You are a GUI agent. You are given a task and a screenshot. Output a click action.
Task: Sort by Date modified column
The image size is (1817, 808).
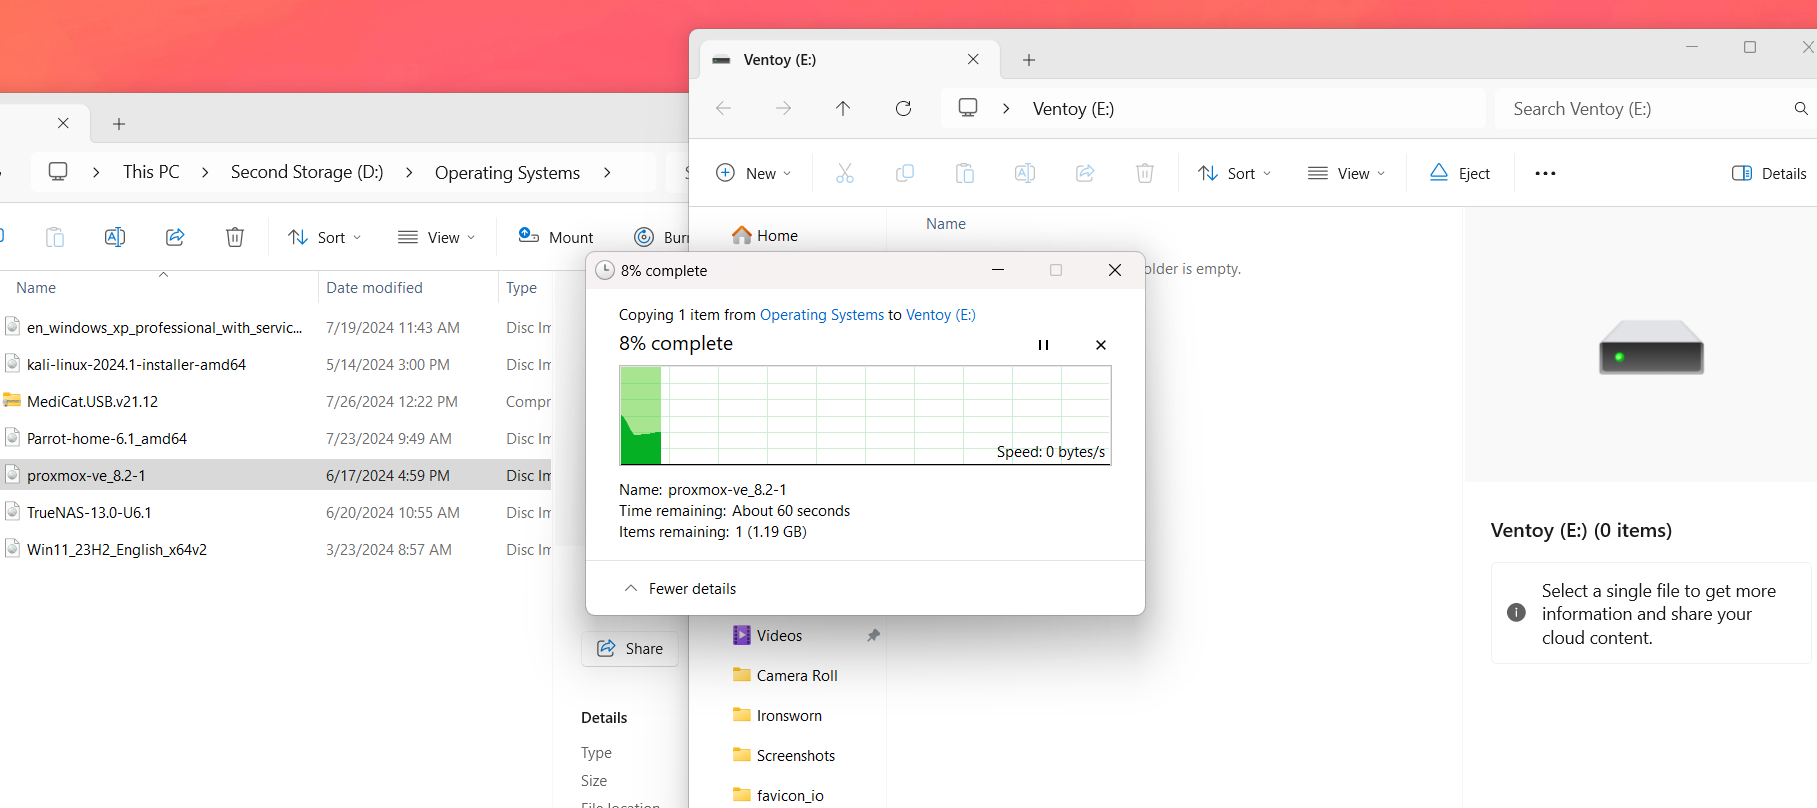(x=374, y=288)
